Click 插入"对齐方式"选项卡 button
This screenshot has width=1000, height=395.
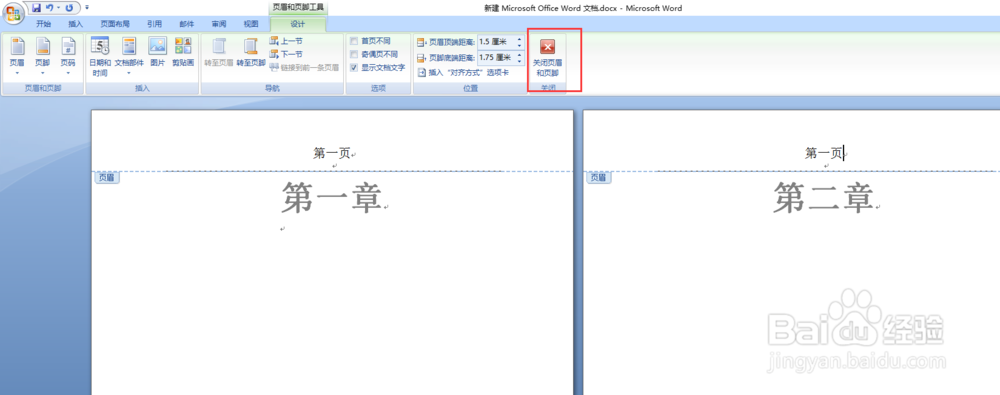pyautogui.click(x=463, y=73)
